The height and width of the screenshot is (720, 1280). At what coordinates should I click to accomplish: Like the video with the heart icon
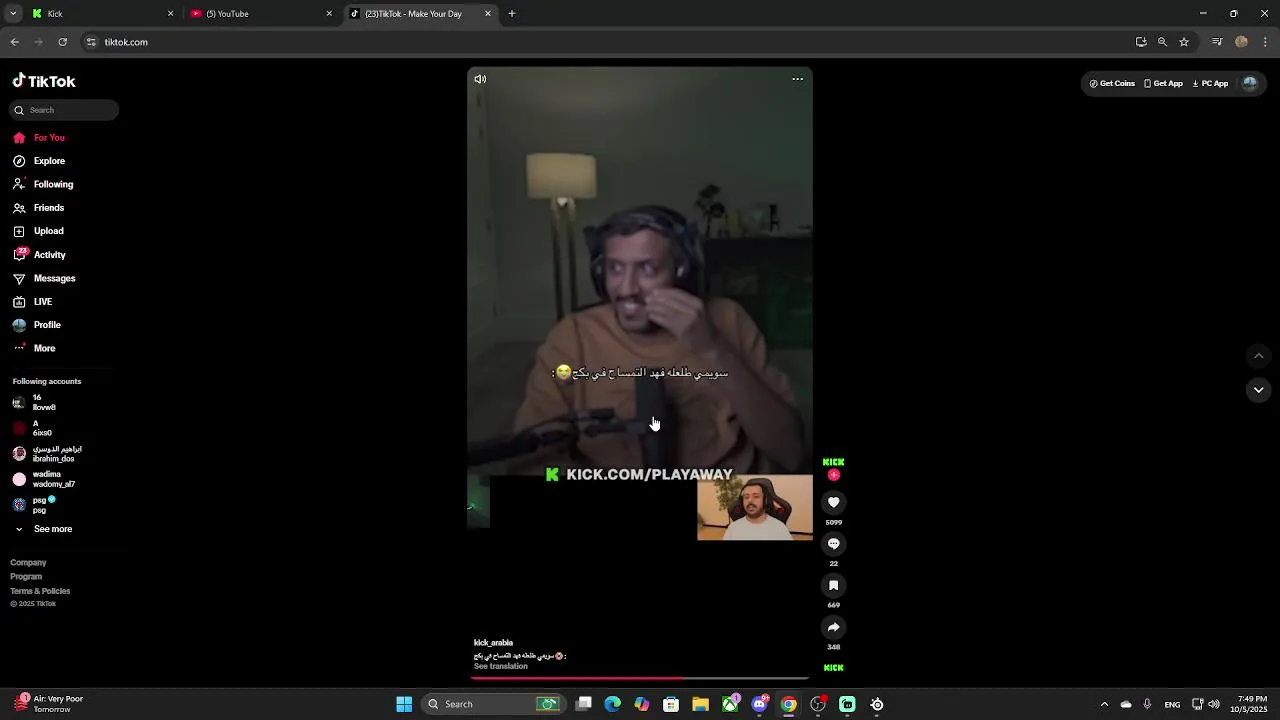pyautogui.click(x=833, y=503)
